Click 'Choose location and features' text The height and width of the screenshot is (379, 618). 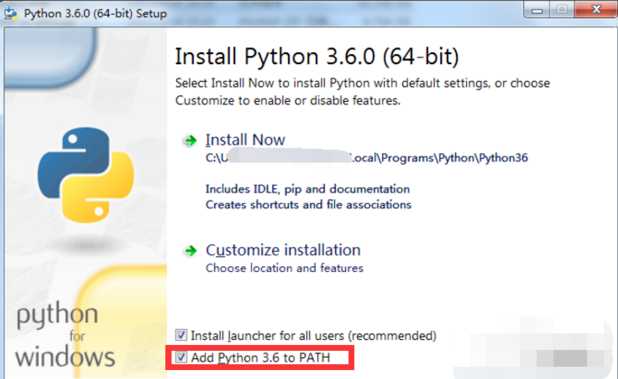(284, 268)
